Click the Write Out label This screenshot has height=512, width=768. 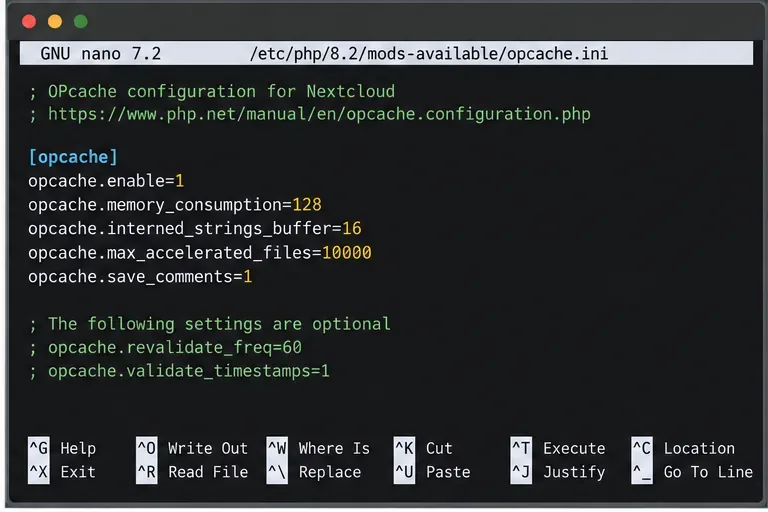pos(208,448)
